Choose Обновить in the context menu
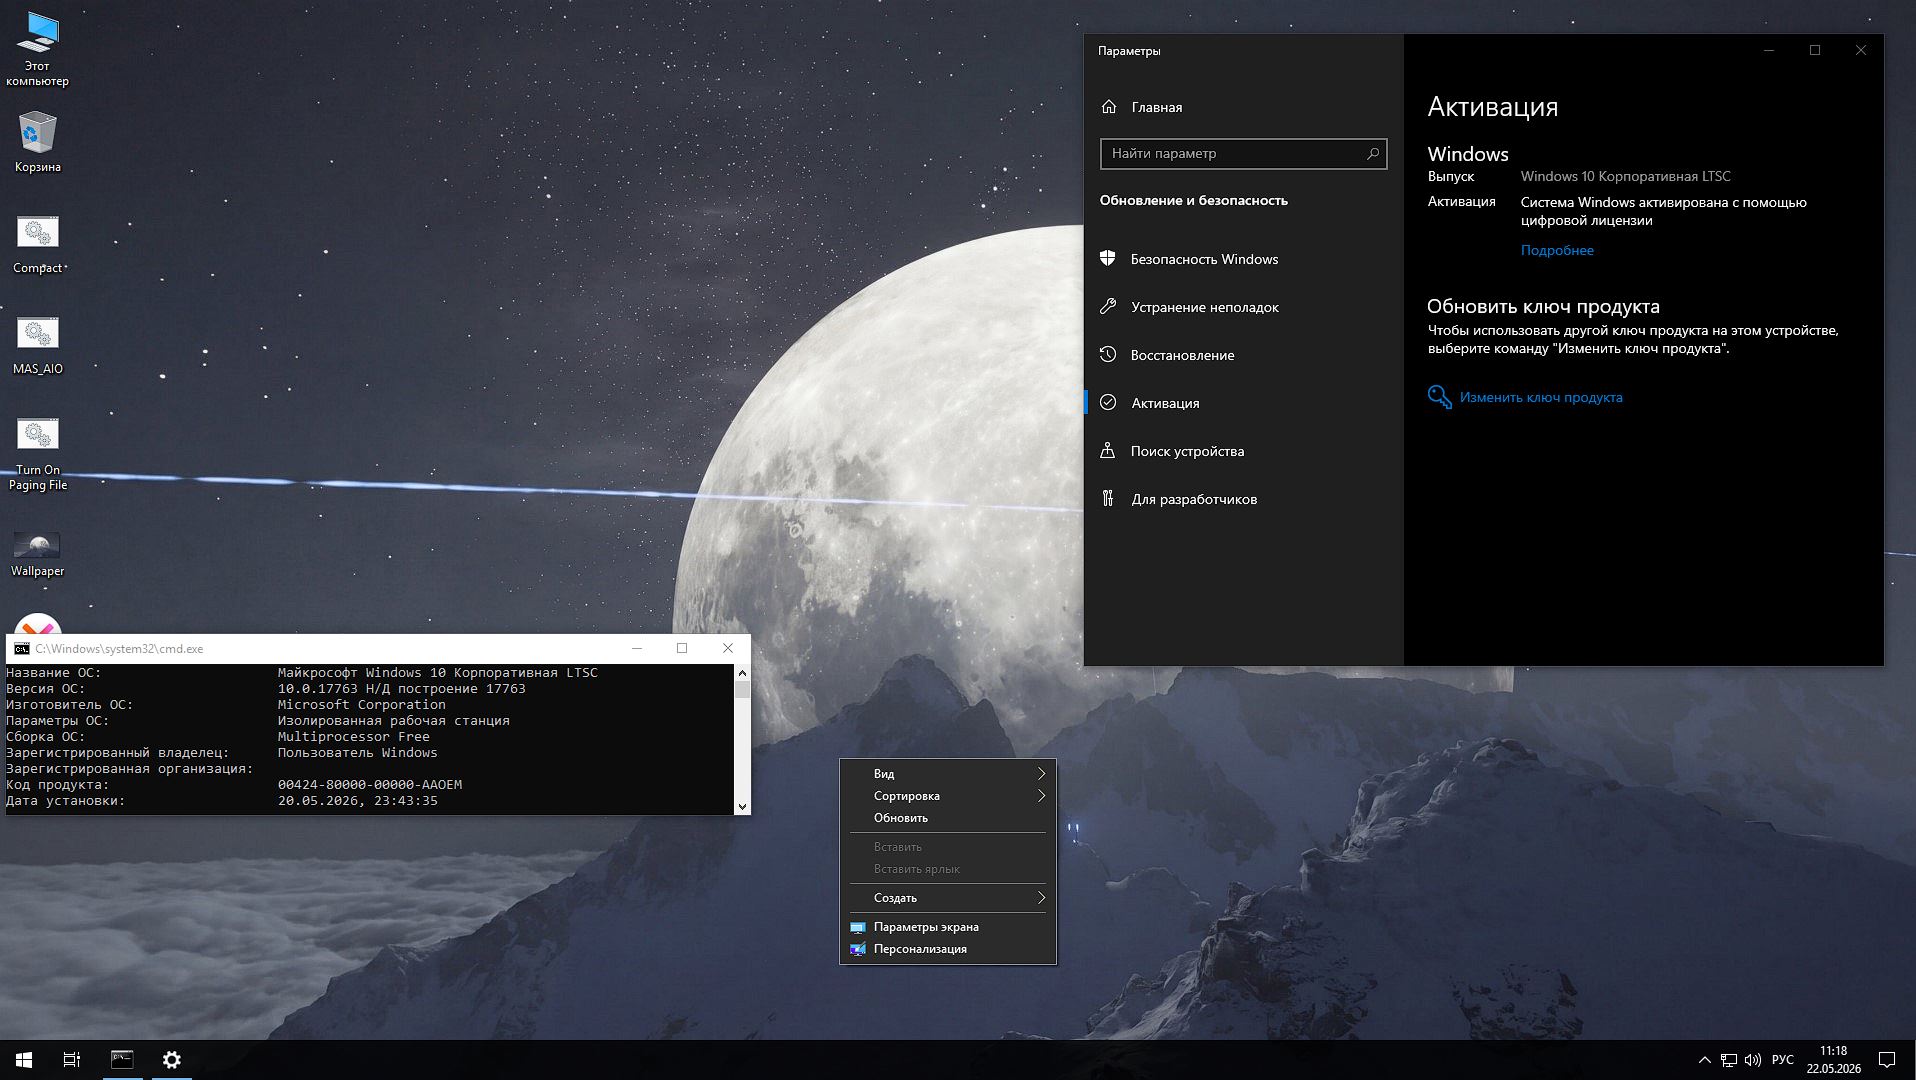The height and width of the screenshot is (1080, 1916). point(947,818)
